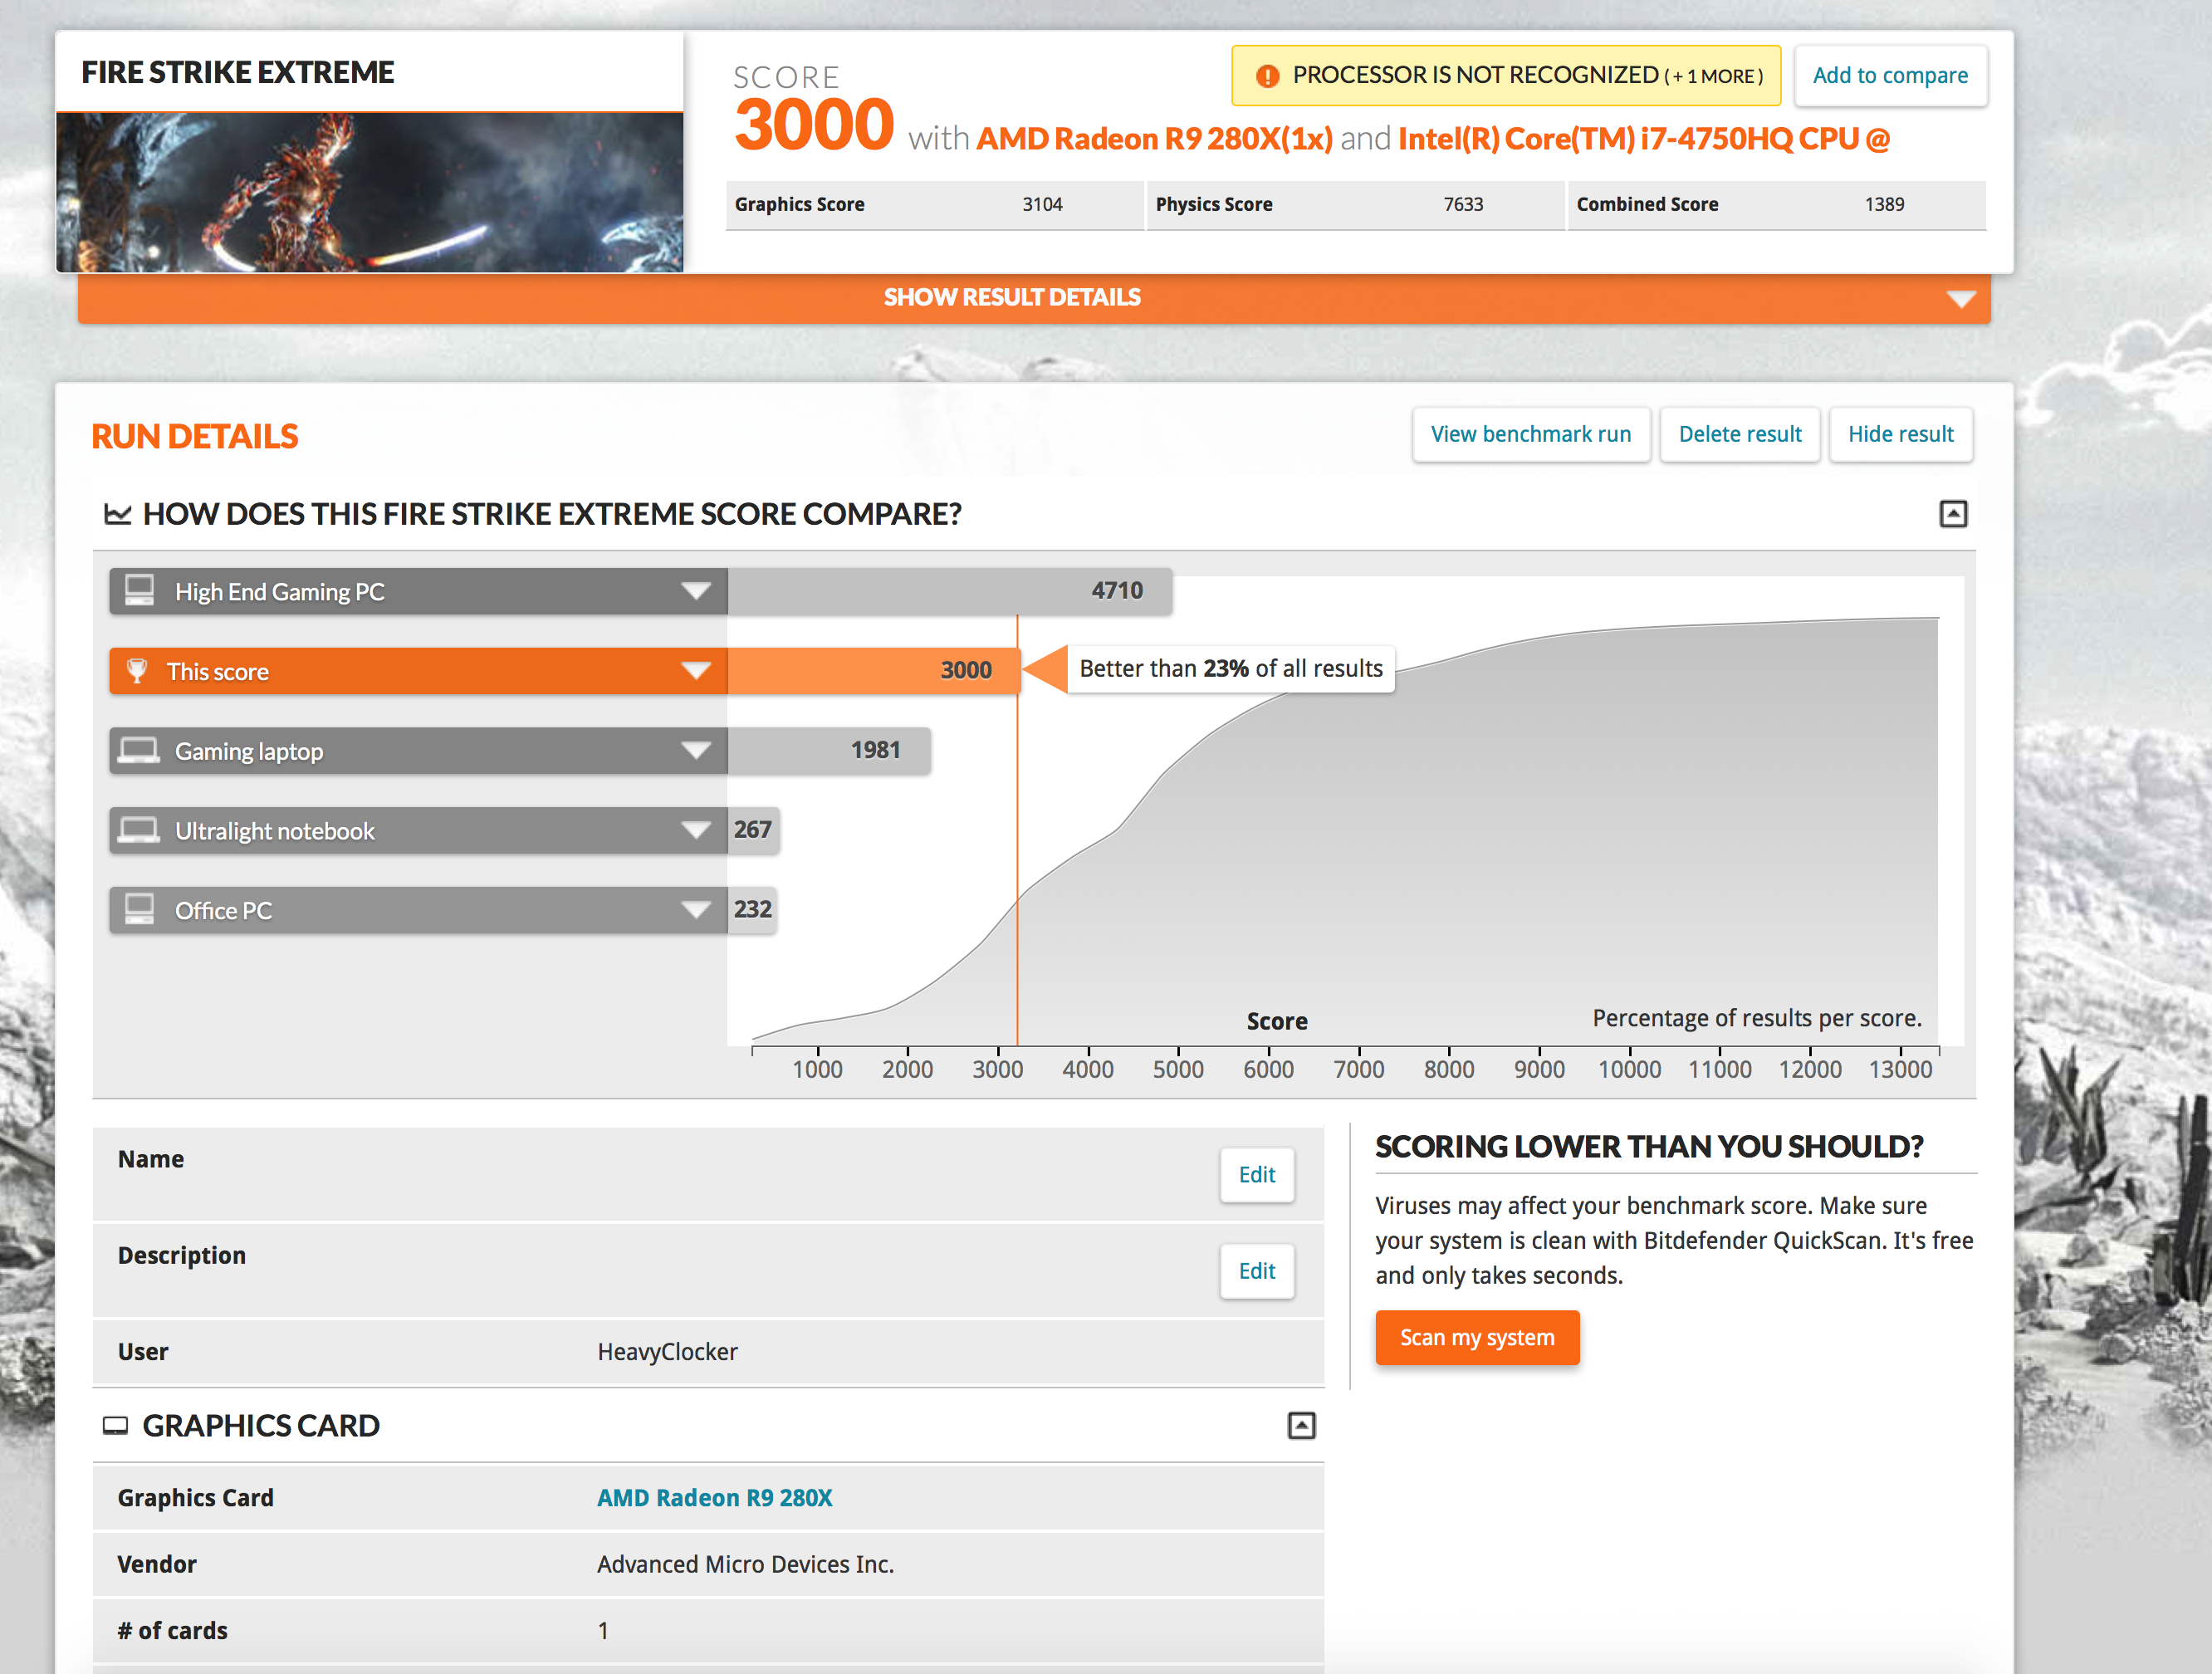The width and height of the screenshot is (2212, 1674).
Task: Click the Gaming laptop 1981 bar
Action: pyautogui.click(x=829, y=750)
